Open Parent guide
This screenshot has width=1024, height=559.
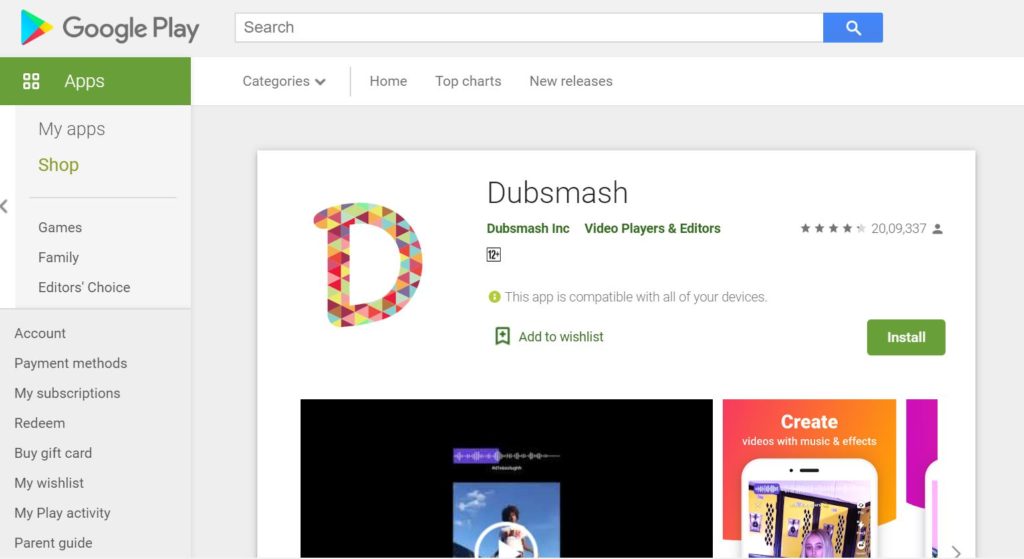click(53, 543)
